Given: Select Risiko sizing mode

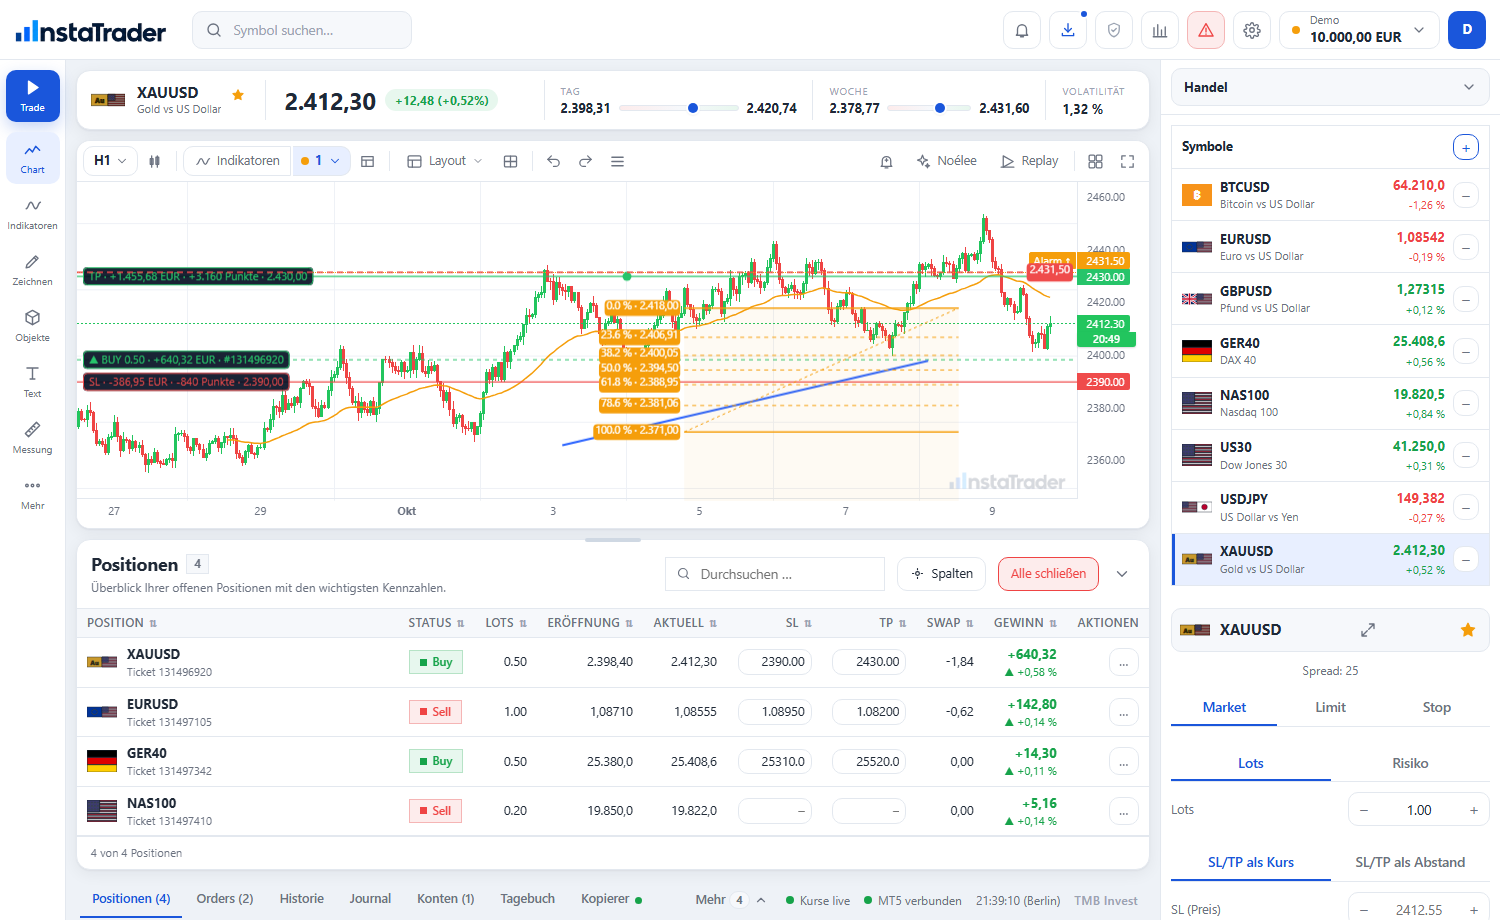Looking at the screenshot, I should point(1410,763).
